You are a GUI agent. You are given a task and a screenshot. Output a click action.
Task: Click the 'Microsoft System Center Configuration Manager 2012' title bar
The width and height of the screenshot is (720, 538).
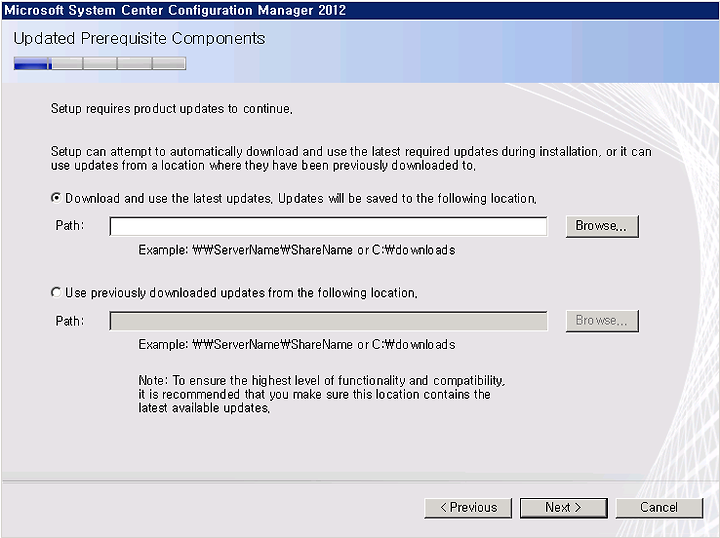(360, 10)
